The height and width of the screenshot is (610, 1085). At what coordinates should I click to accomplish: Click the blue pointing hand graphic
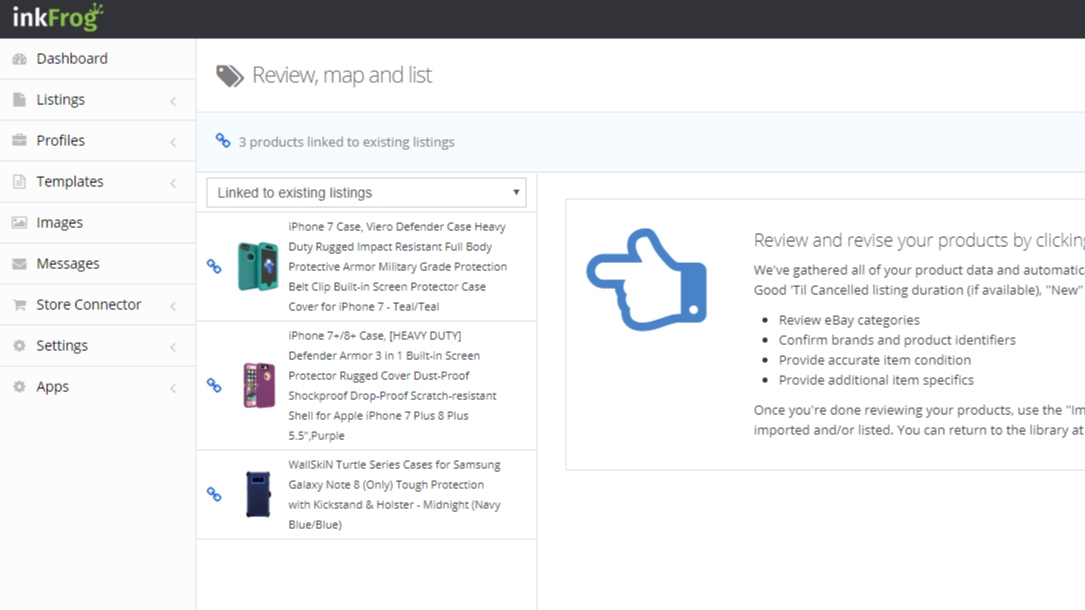pos(647,279)
